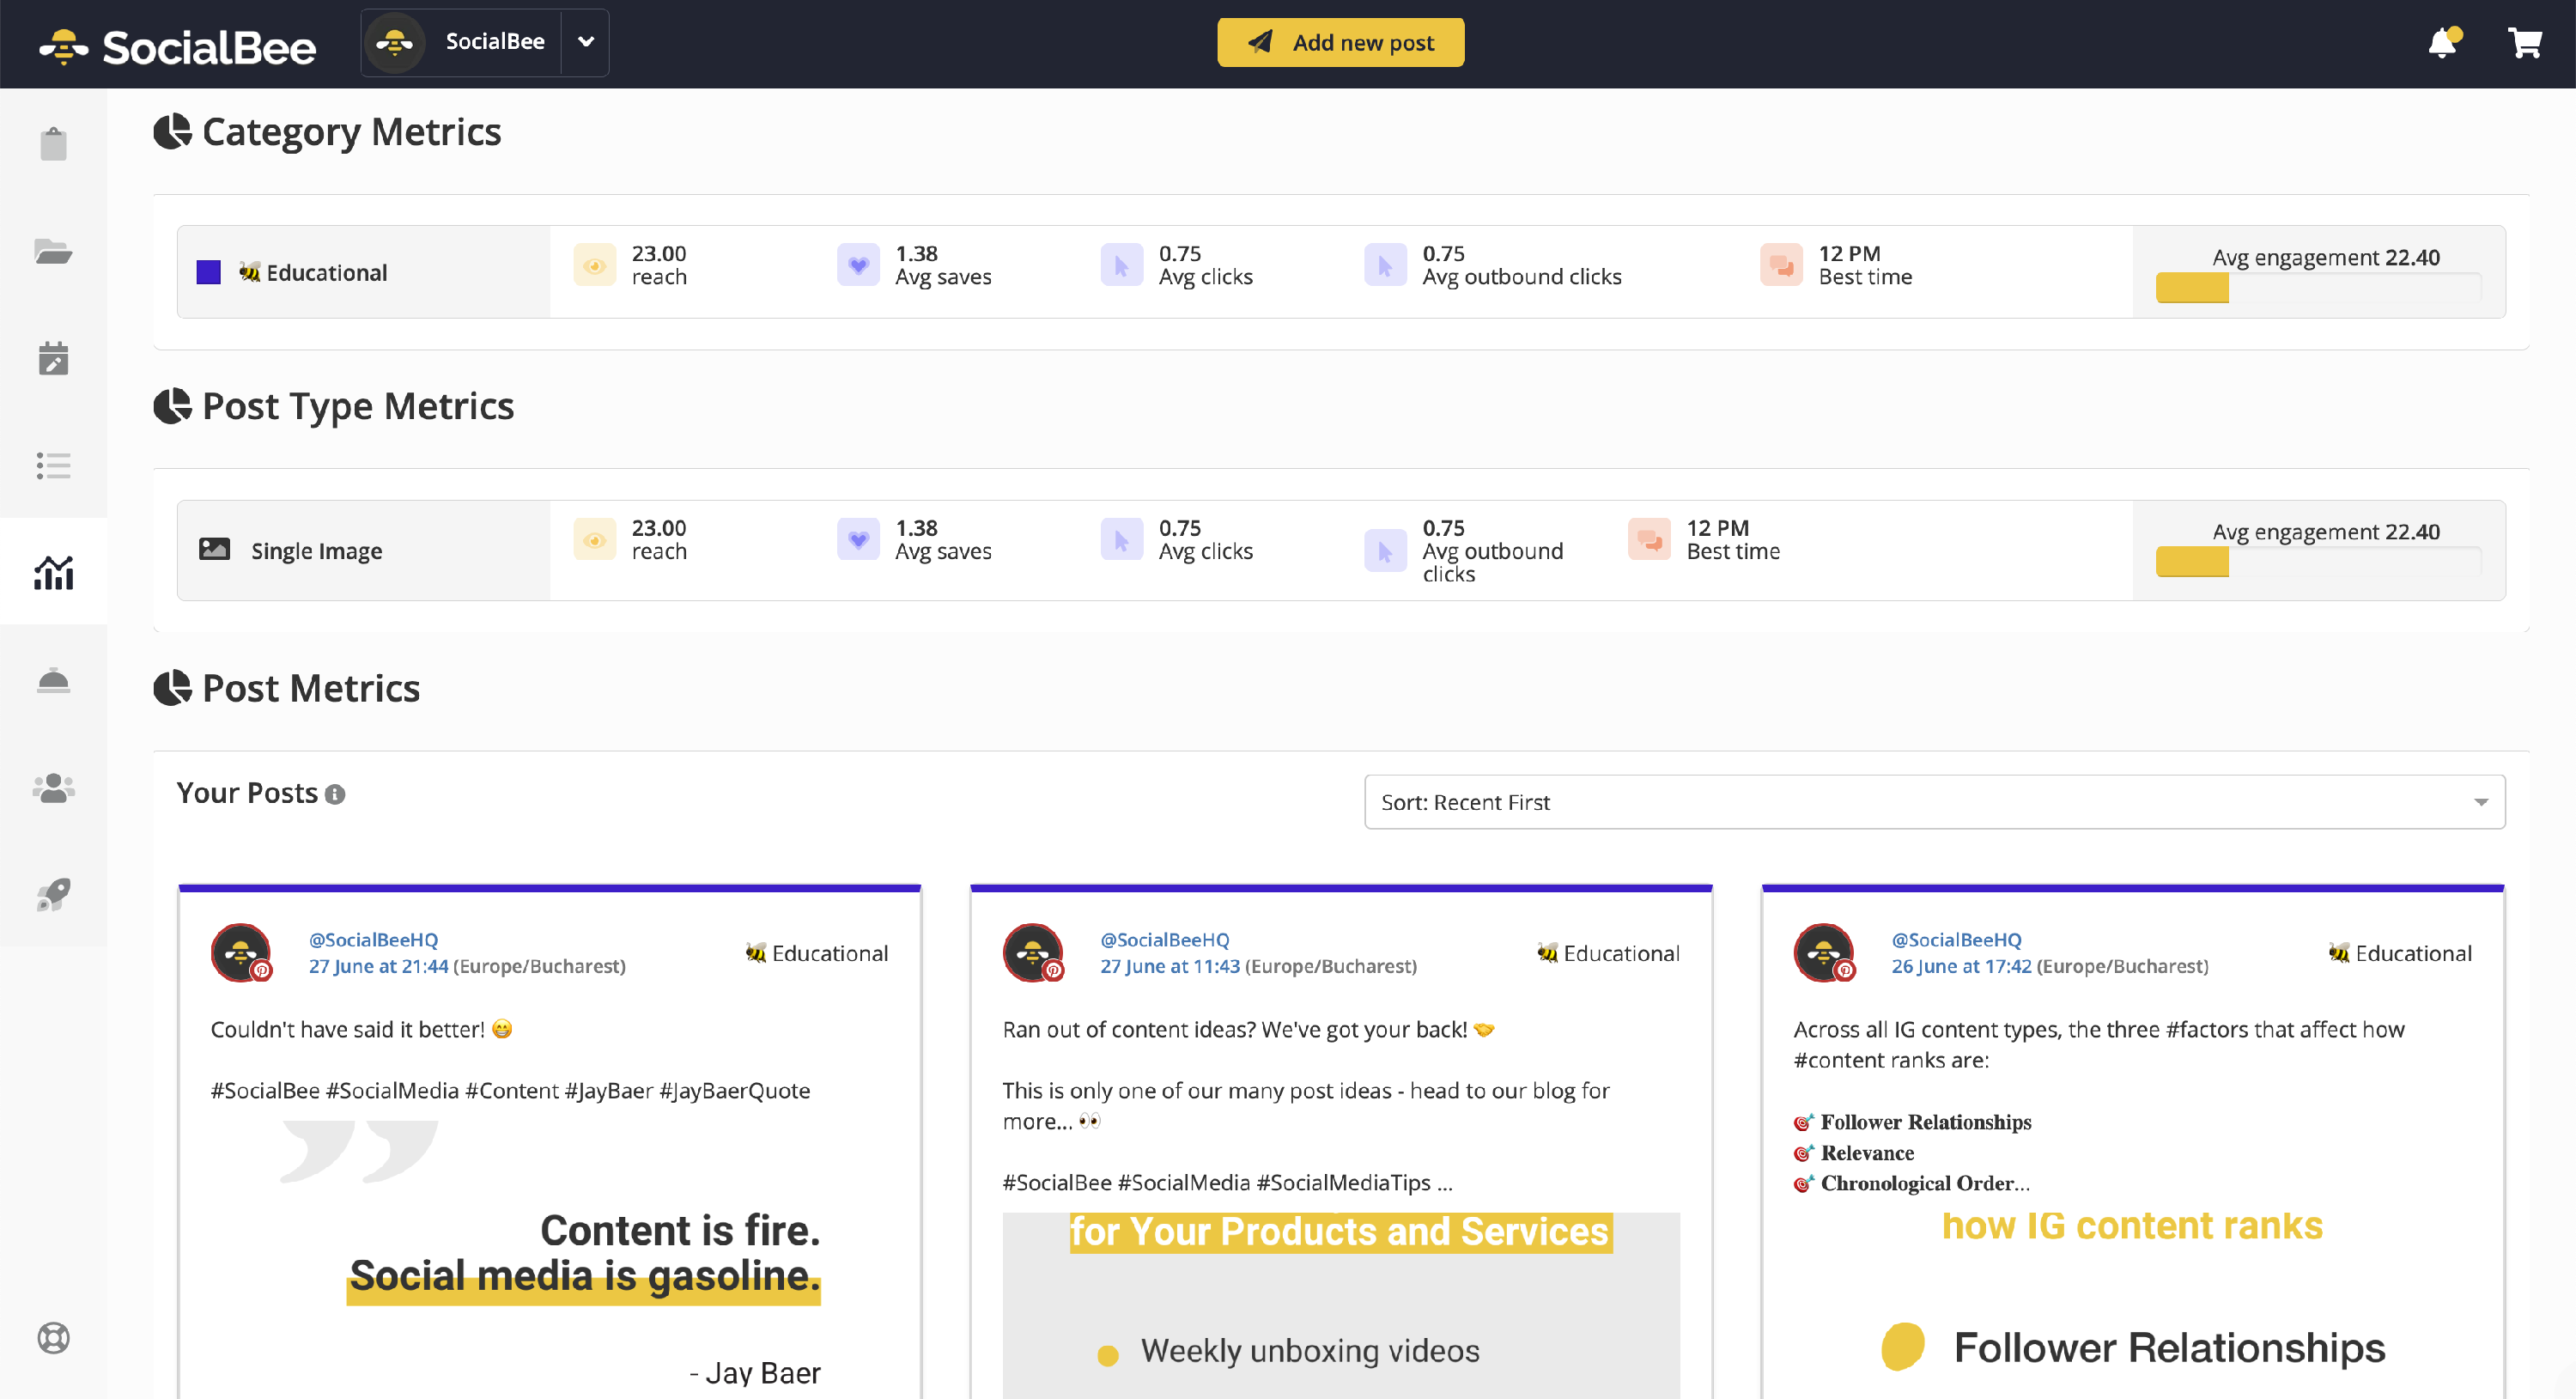Click Single Image '1.38 Avg saves' value
Viewport: 2576px width, 1399px height.
943,540
